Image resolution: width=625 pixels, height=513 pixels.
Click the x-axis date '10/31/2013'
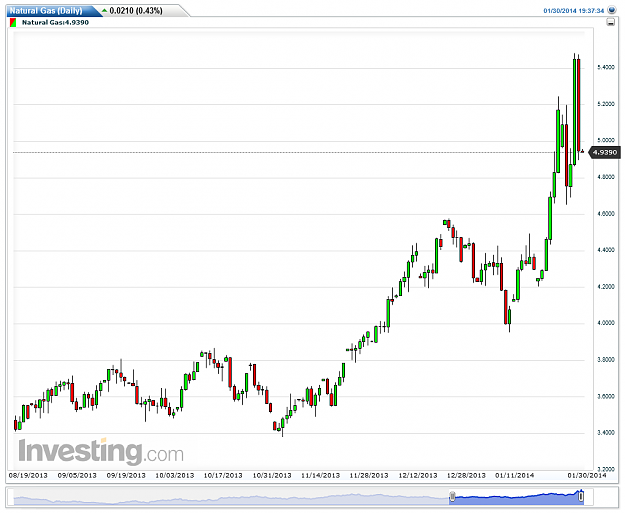(272, 476)
